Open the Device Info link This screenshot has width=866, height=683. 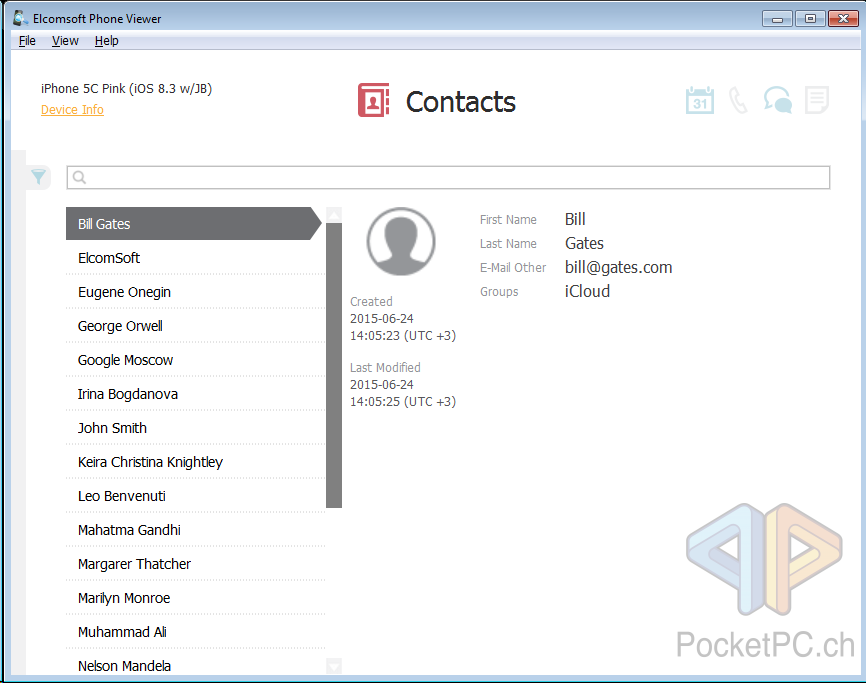(x=72, y=110)
